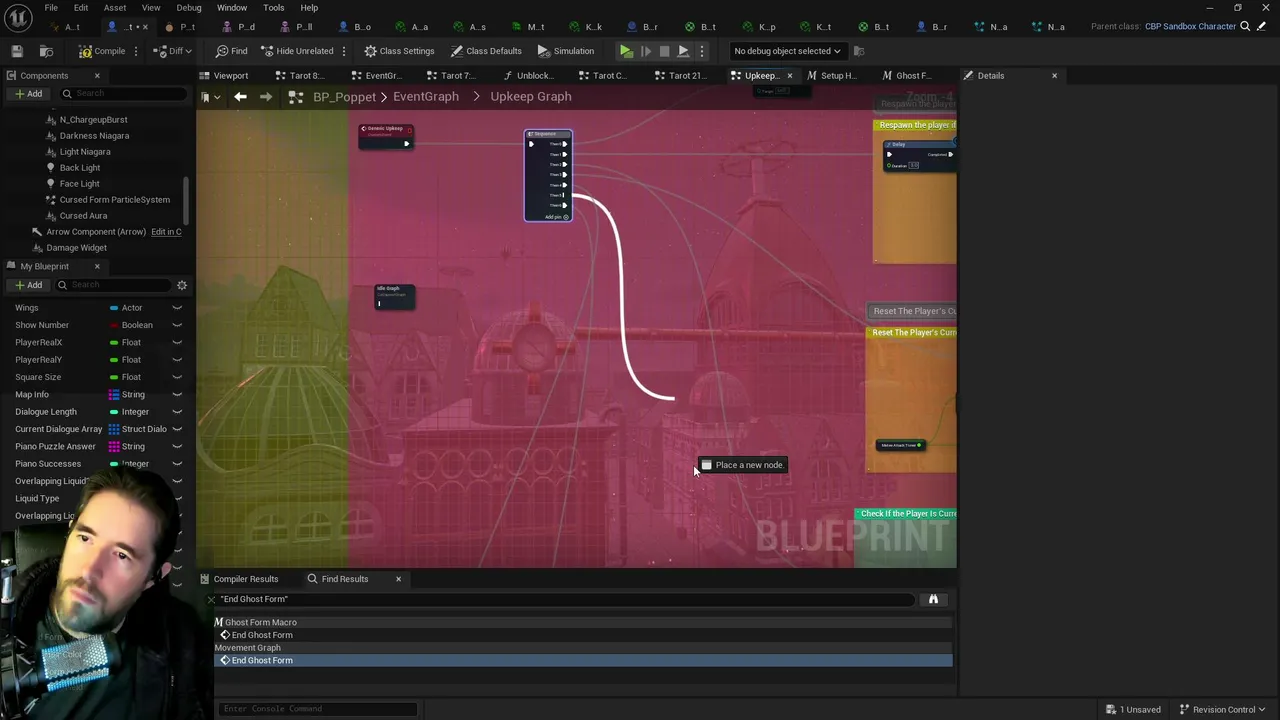Search components input field

(122, 94)
